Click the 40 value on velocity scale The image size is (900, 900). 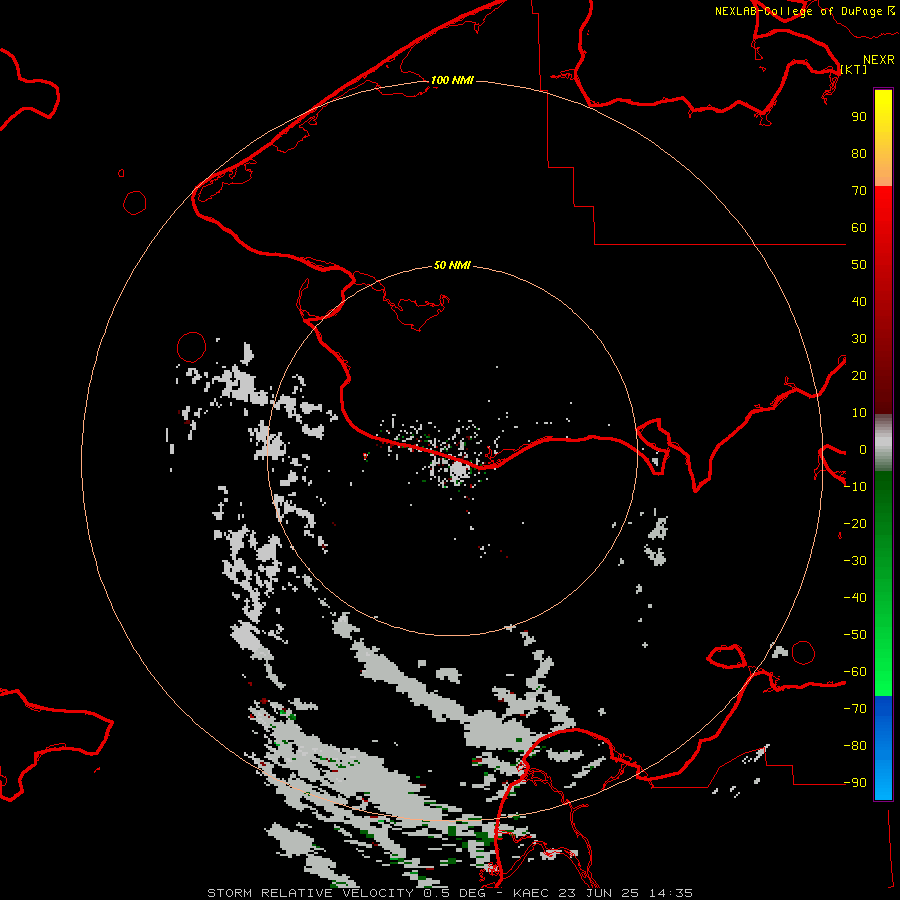(859, 302)
